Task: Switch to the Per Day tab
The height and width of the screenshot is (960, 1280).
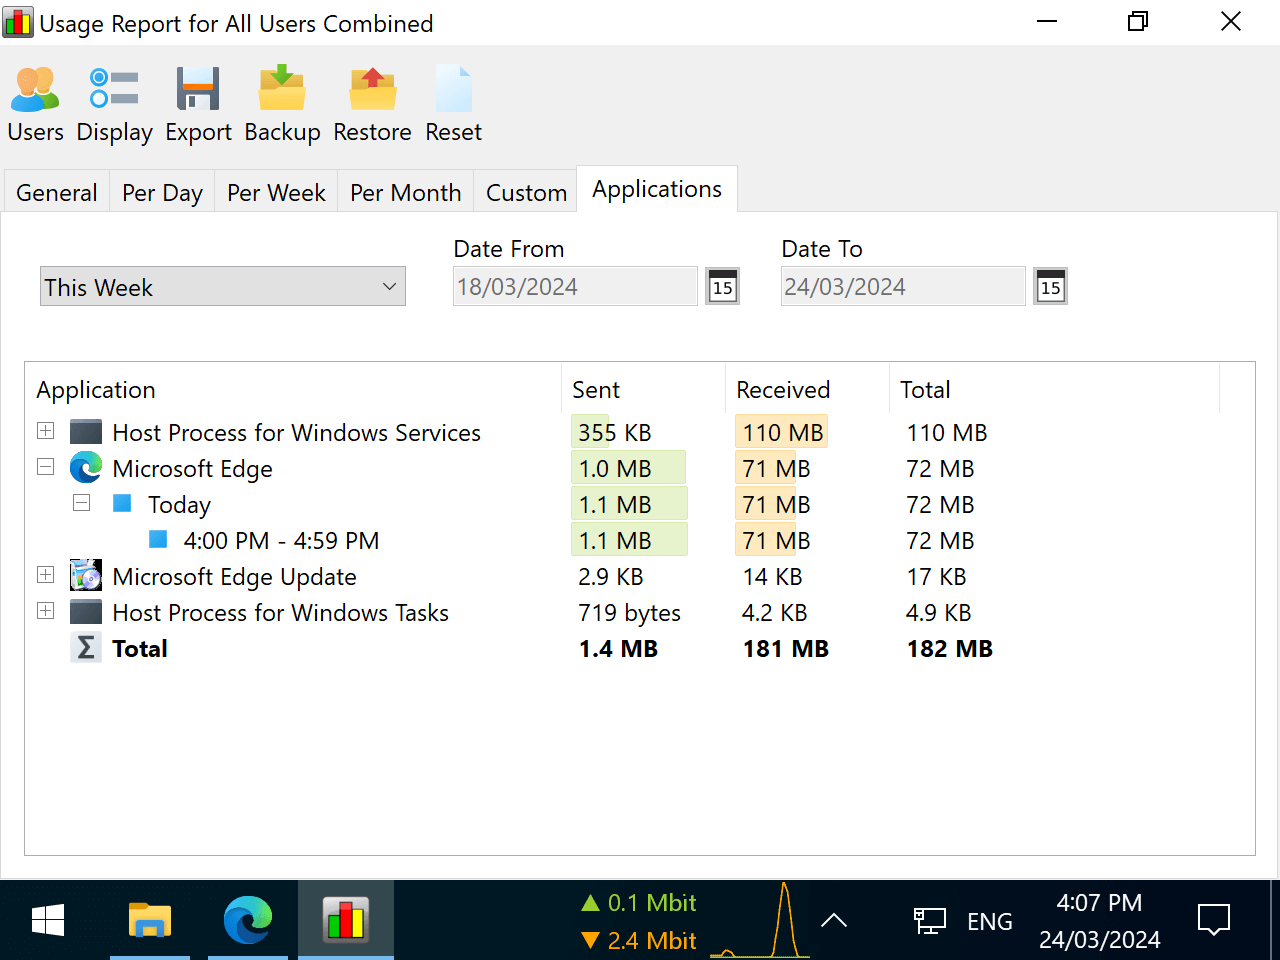Action: click(162, 192)
